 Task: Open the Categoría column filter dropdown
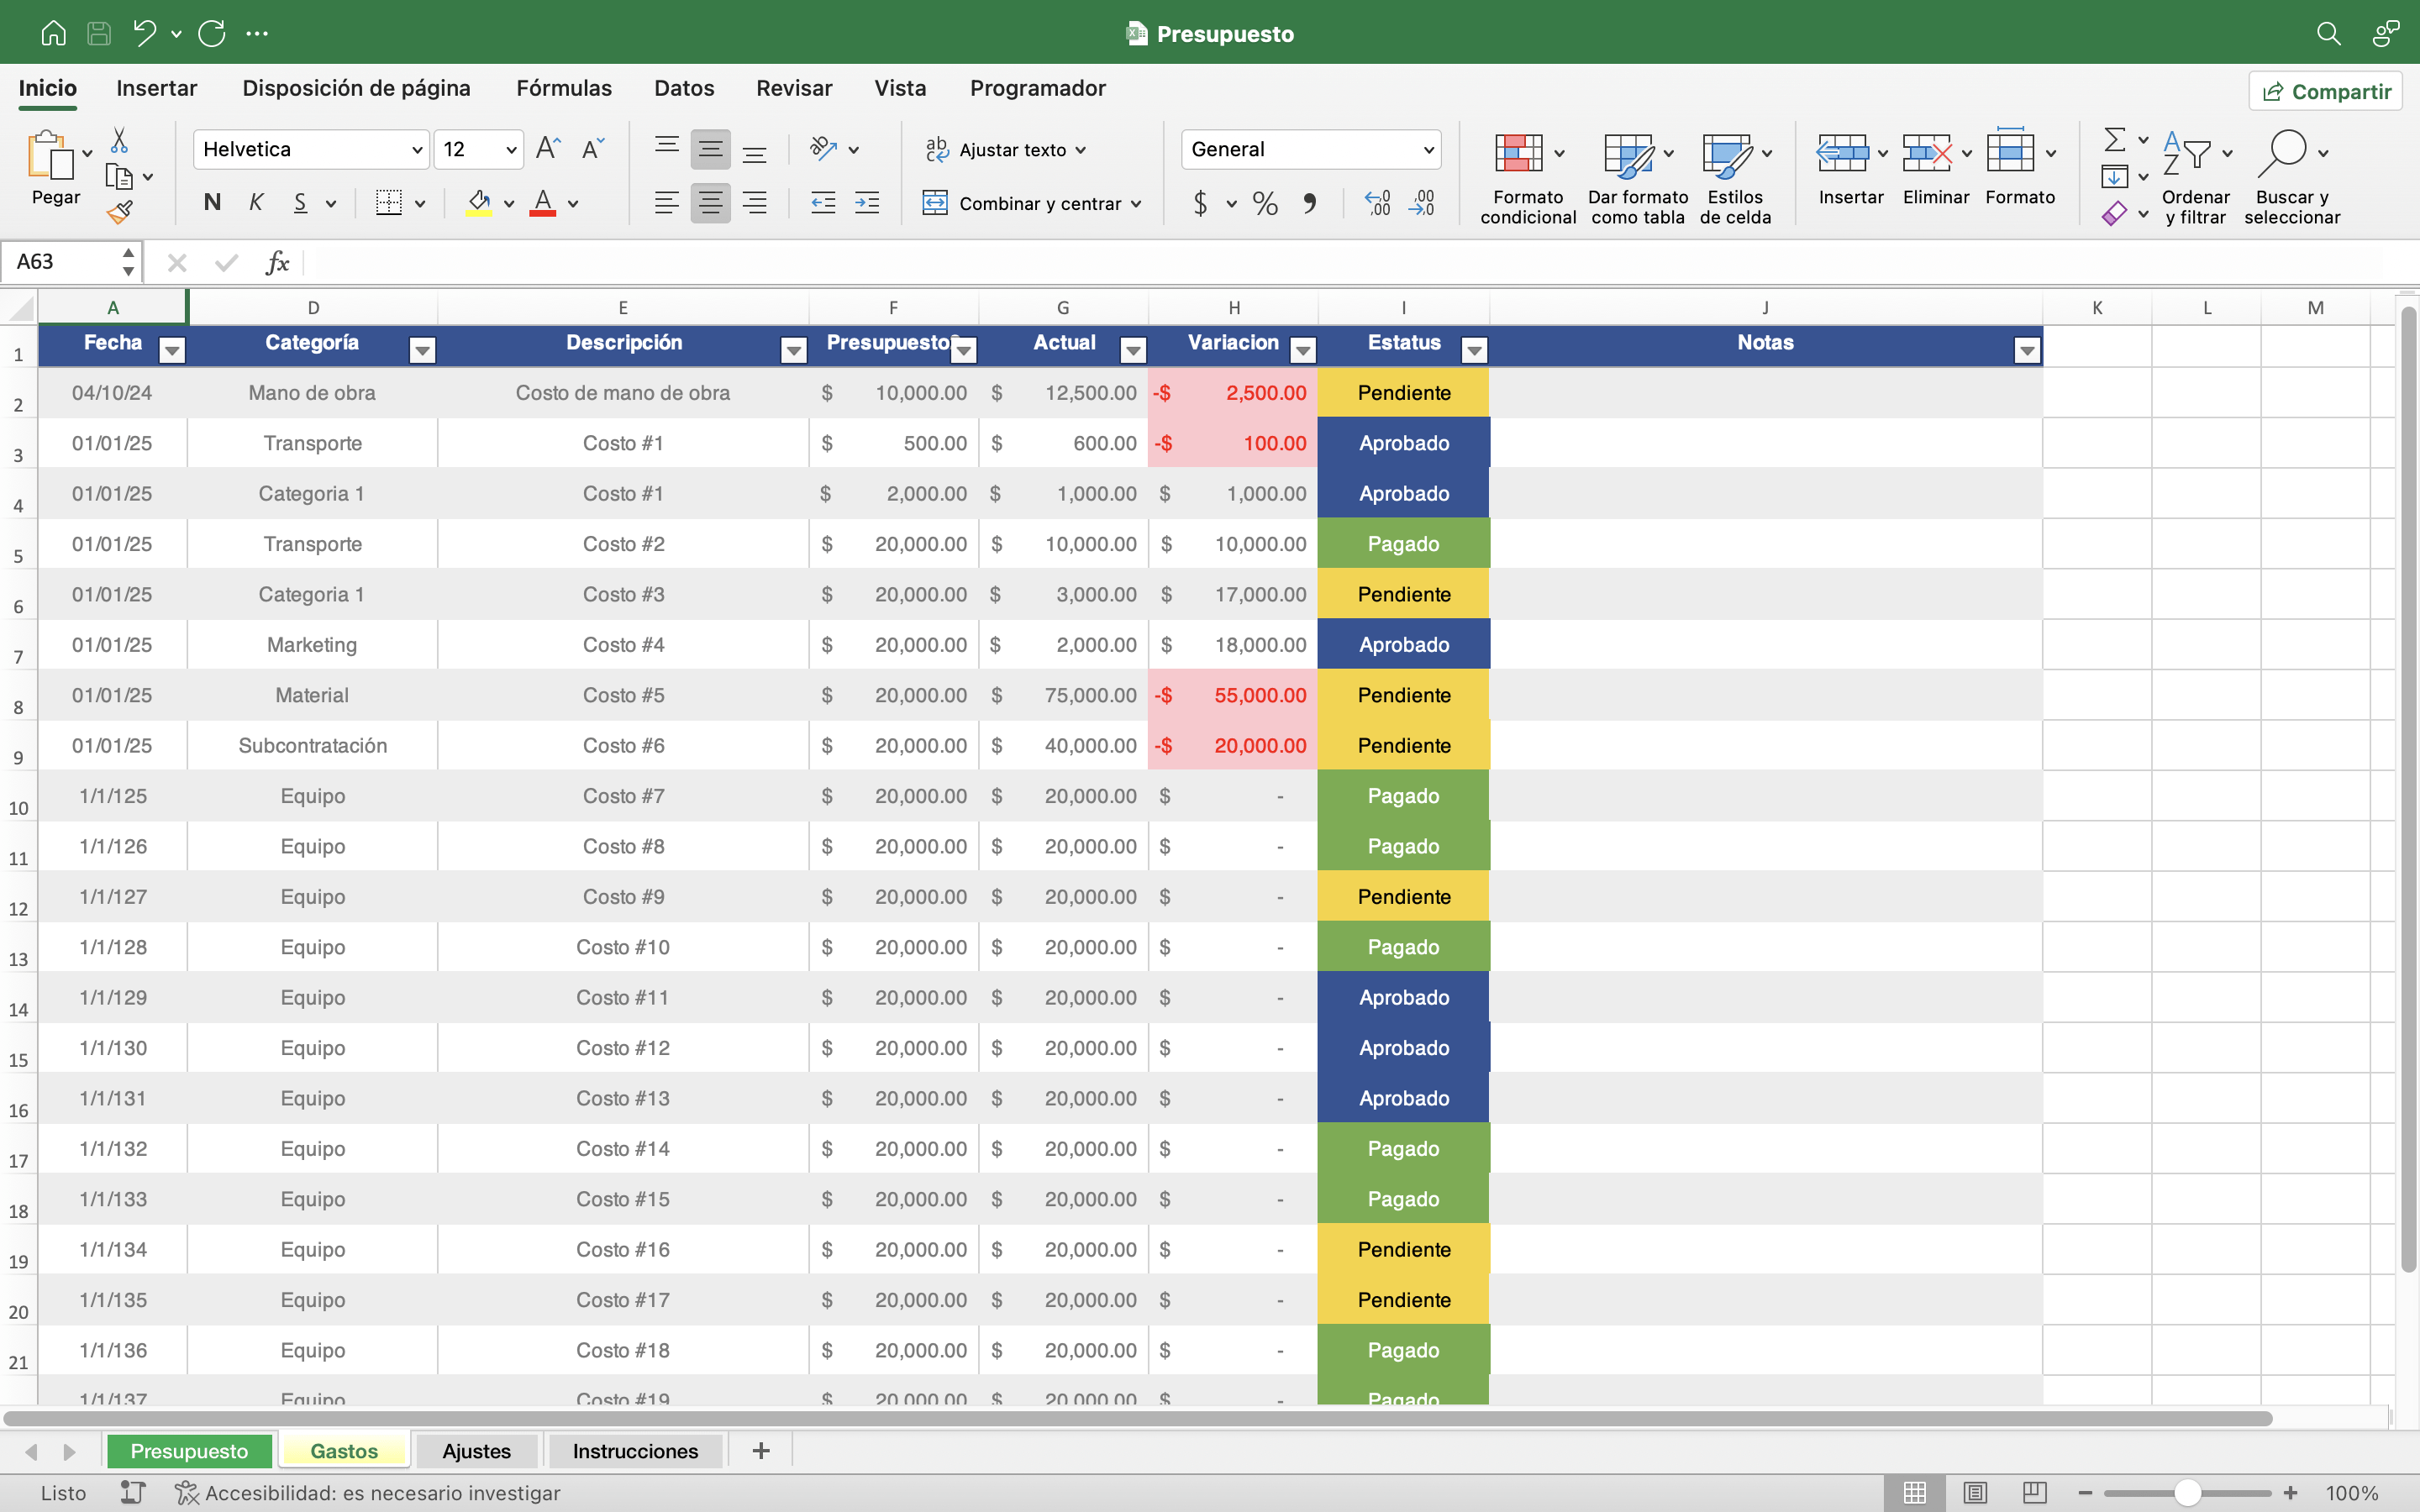pyautogui.click(x=422, y=350)
